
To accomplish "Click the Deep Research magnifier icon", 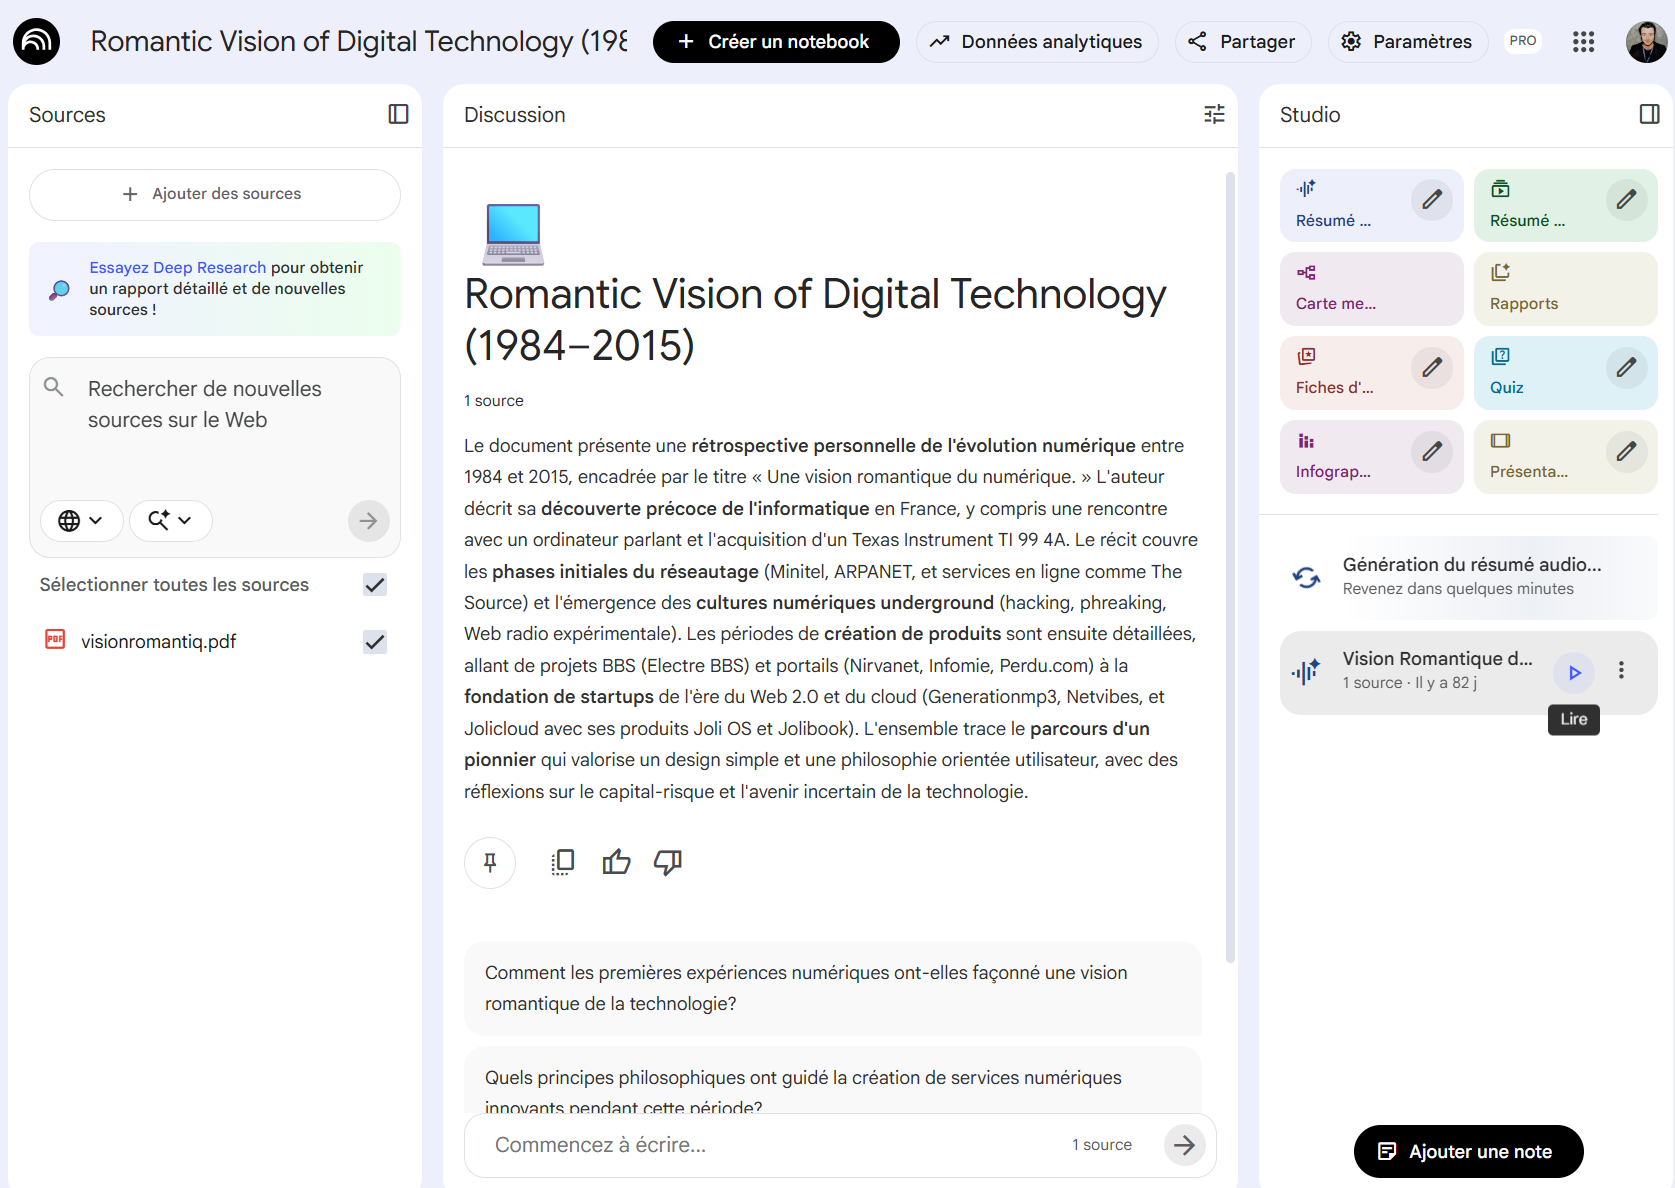I will click(x=60, y=290).
